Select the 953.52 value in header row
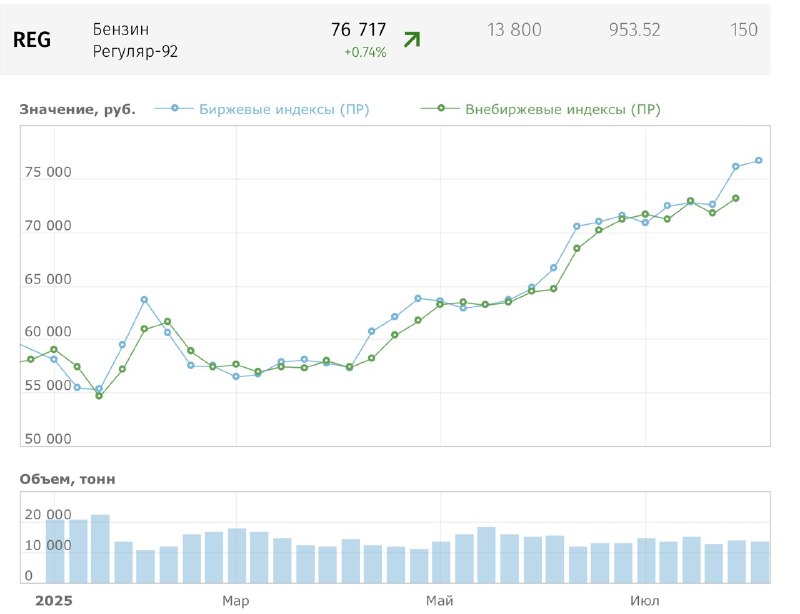800x614 pixels. pyautogui.click(x=634, y=30)
